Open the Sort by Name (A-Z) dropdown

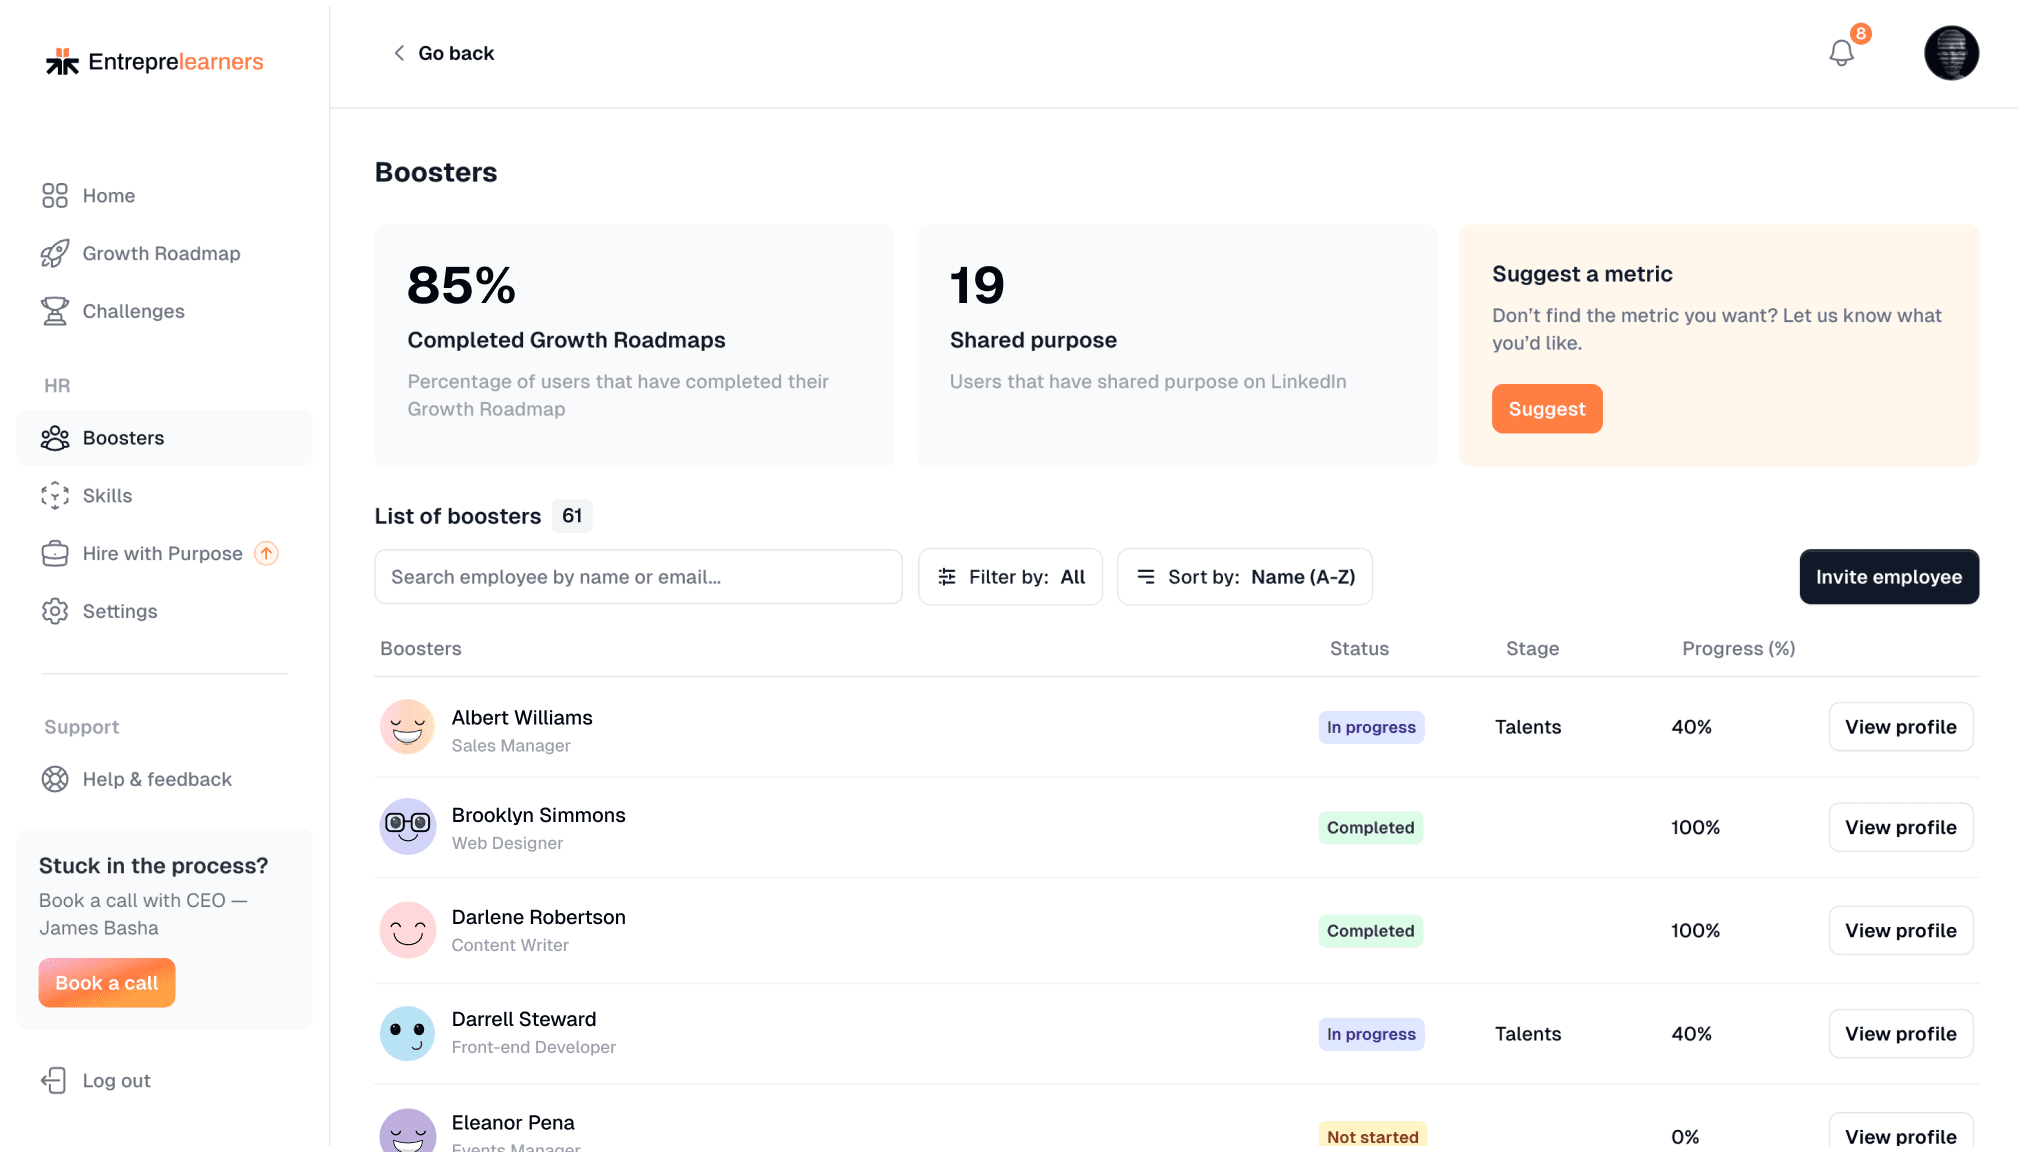click(1244, 577)
